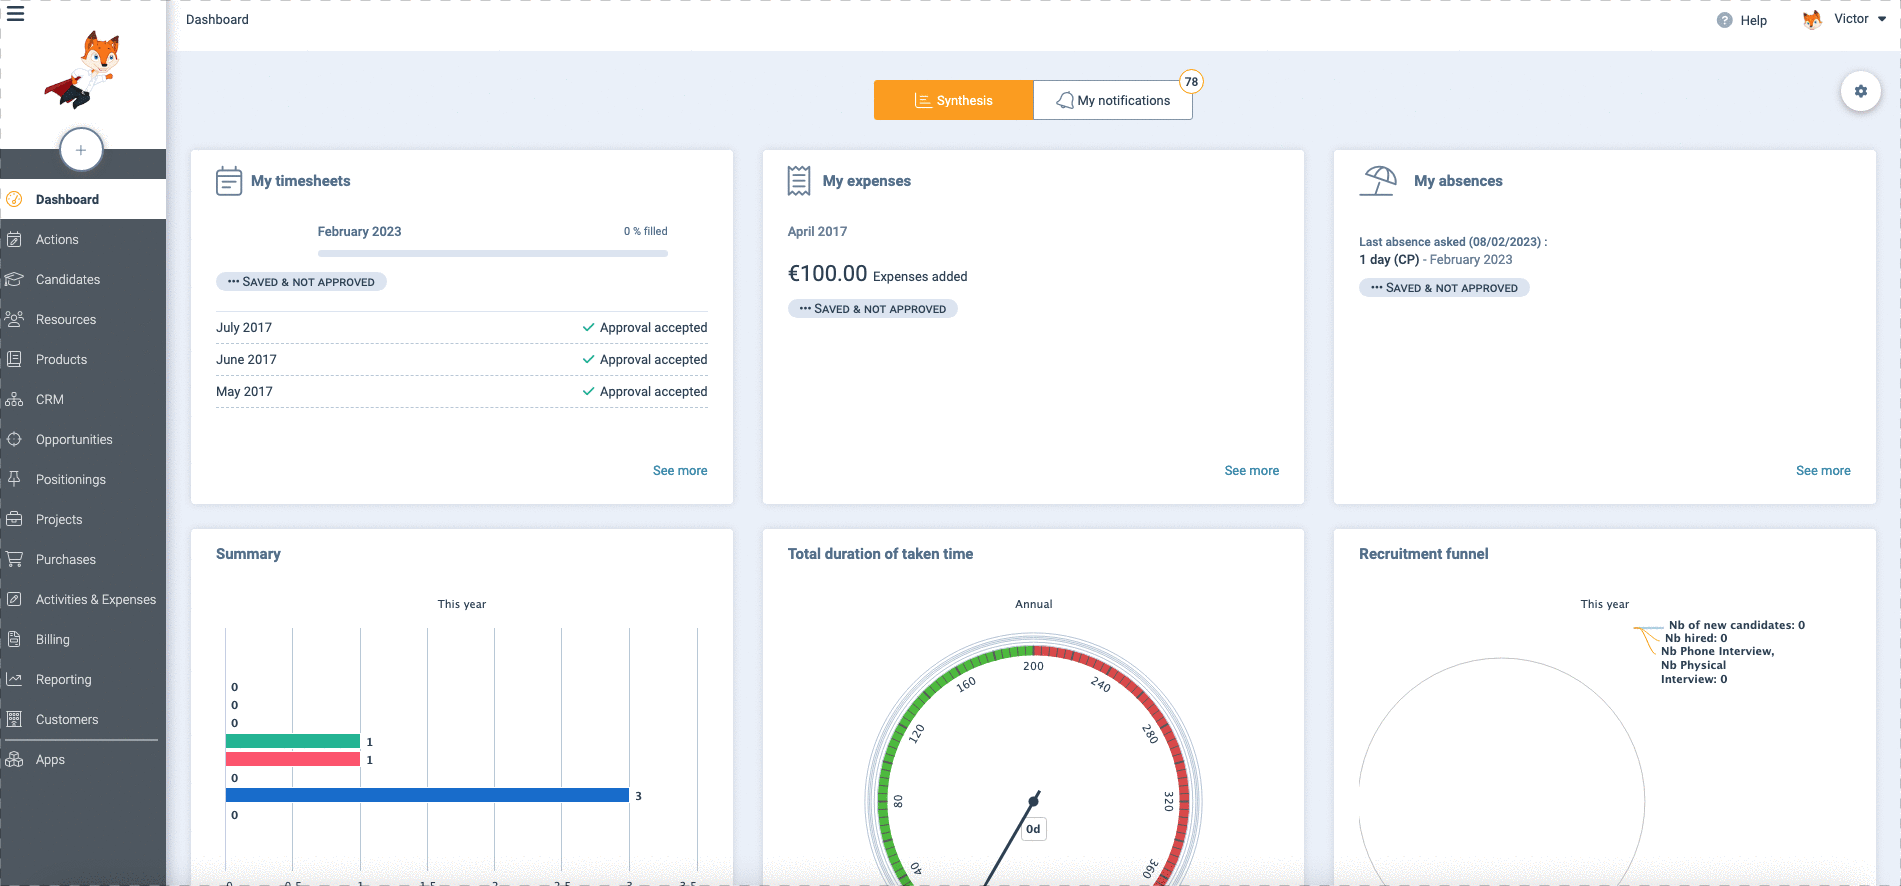This screenshot has height=886, width=1901.
Task: Open Dashboard in the sidebar
Action: [83, 199]
